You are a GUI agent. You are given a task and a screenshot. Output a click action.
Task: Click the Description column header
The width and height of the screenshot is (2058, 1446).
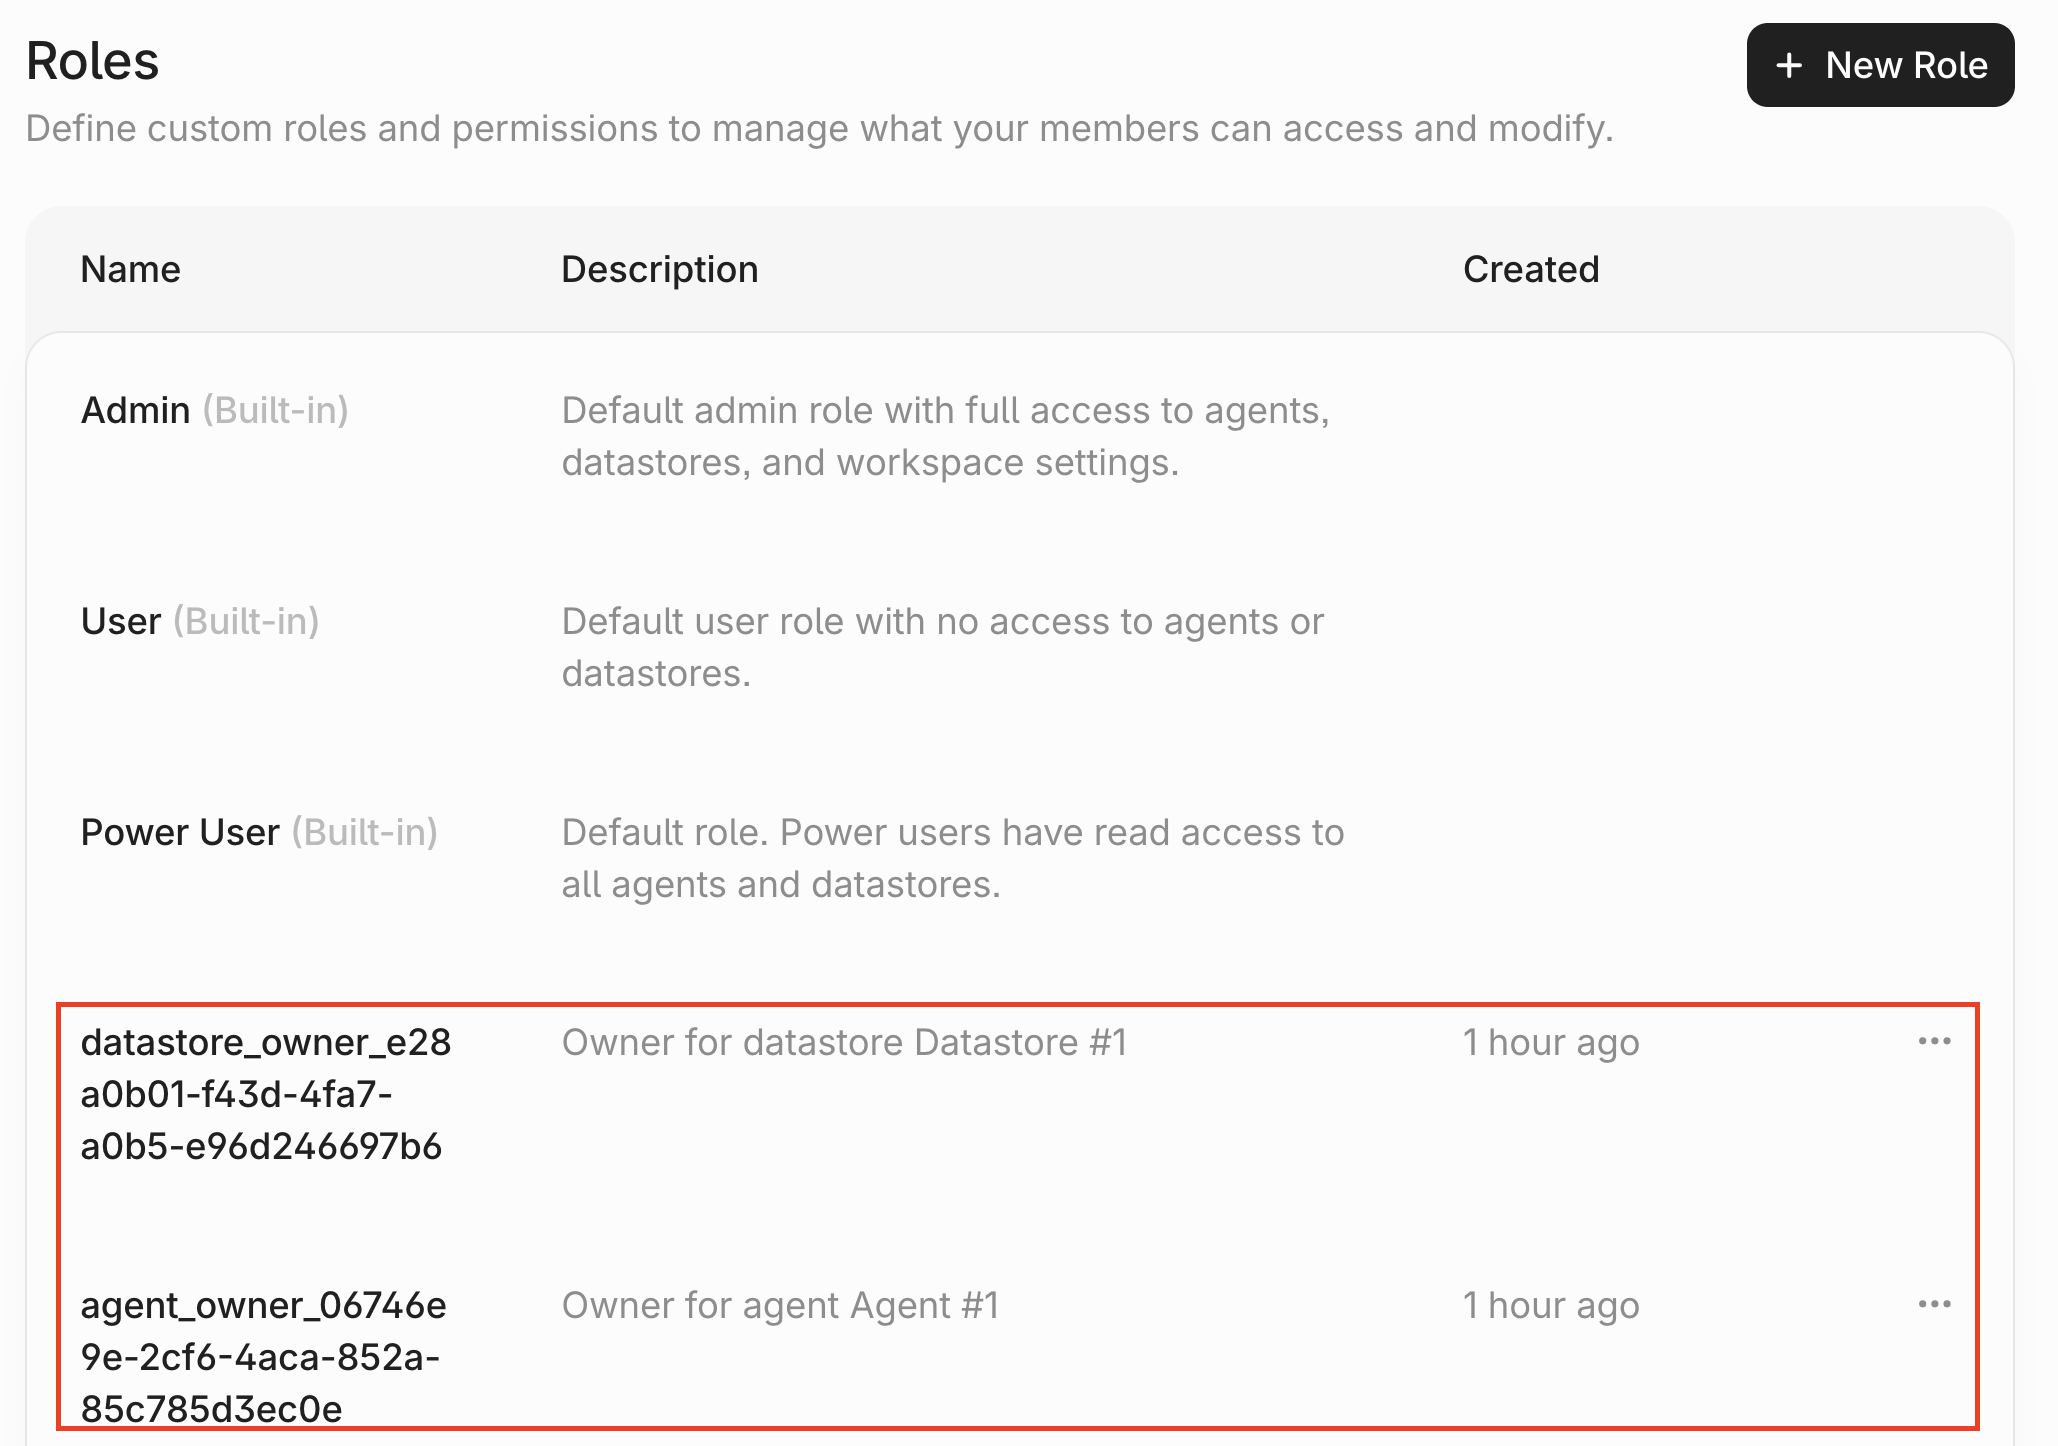coord(660,269)
